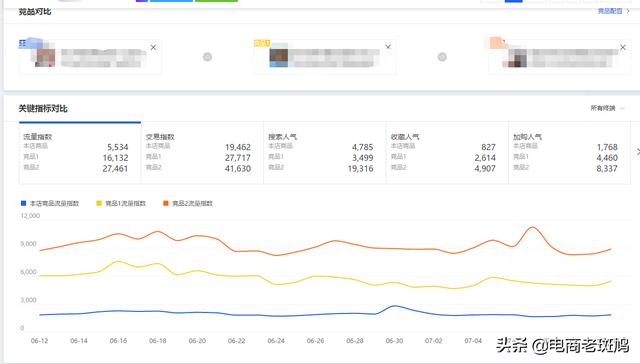Click the circle icon between own product and competitor 1
Viewport: 640px width, 364px height.
[x=207, y=57]
